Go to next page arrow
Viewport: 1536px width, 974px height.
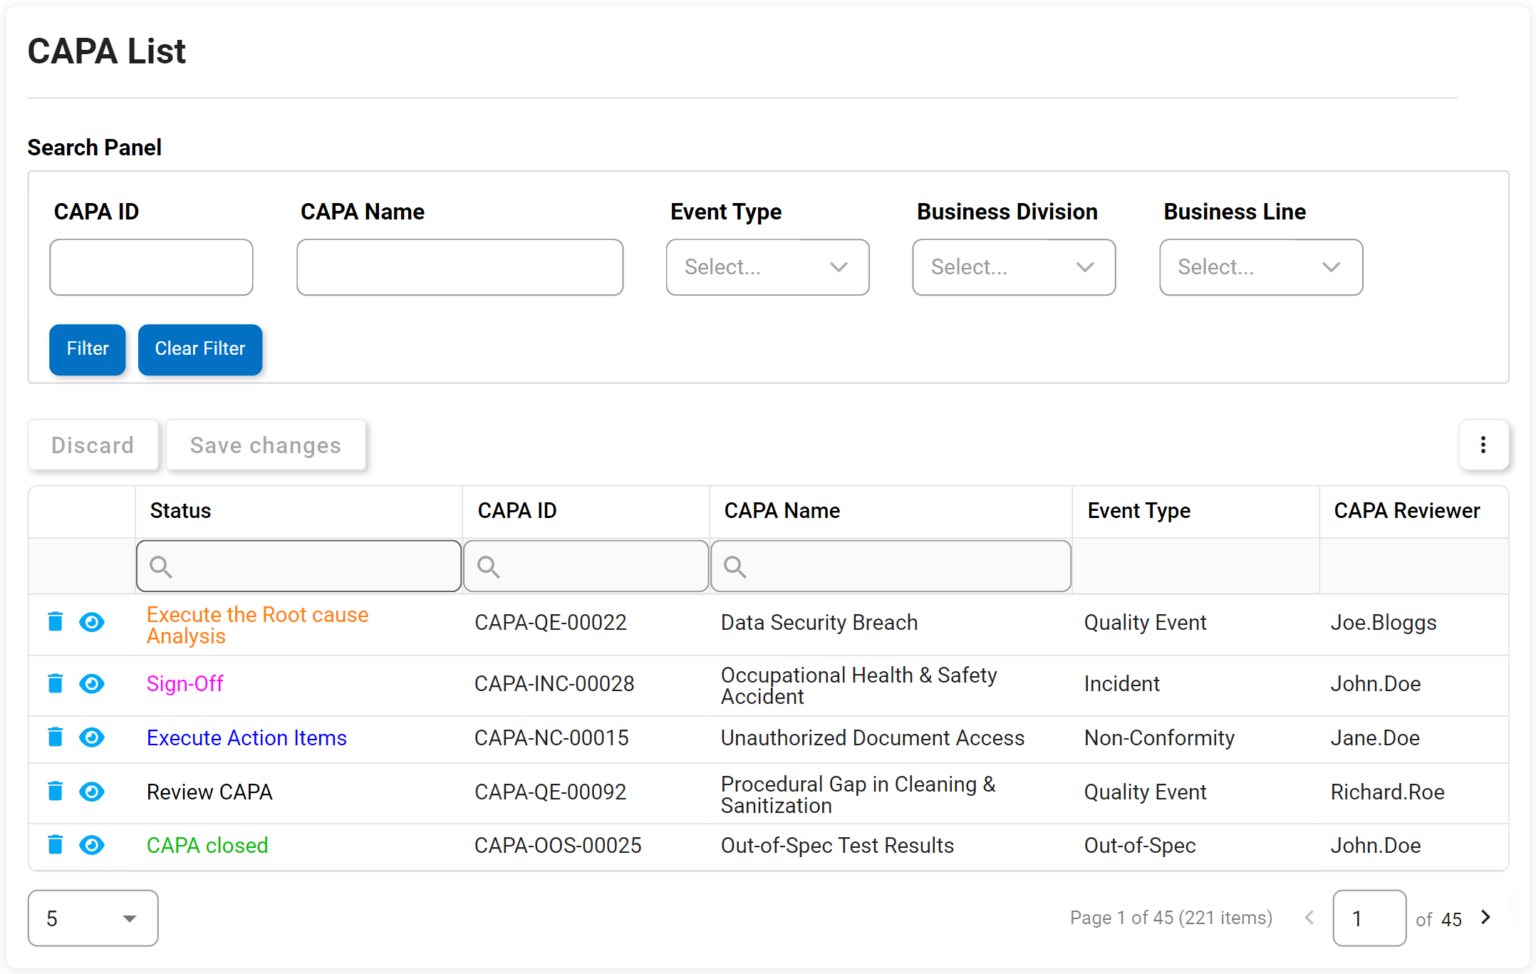coord(1486,918)
